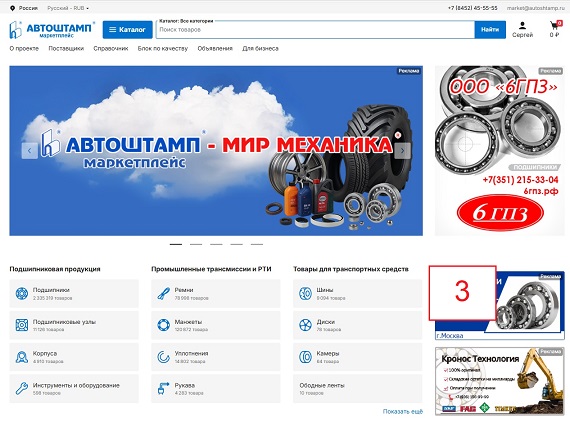
Task: Open the Блок по качеству menu item
Action: pyautogui.click(x=163, y=48)
